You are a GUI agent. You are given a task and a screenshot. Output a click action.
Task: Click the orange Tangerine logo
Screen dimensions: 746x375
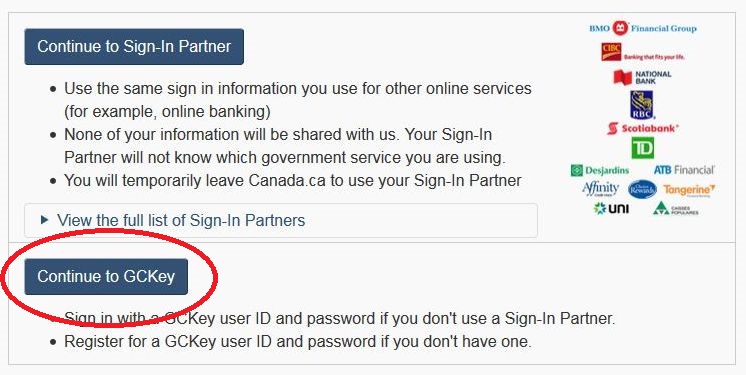[689, 190]
